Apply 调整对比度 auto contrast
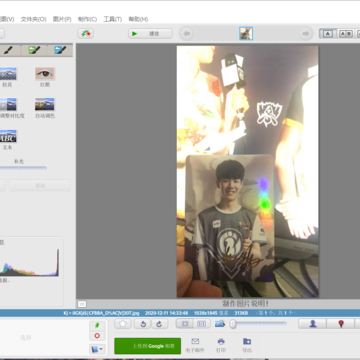Screen dimensions: 360x360 (10, 108)
